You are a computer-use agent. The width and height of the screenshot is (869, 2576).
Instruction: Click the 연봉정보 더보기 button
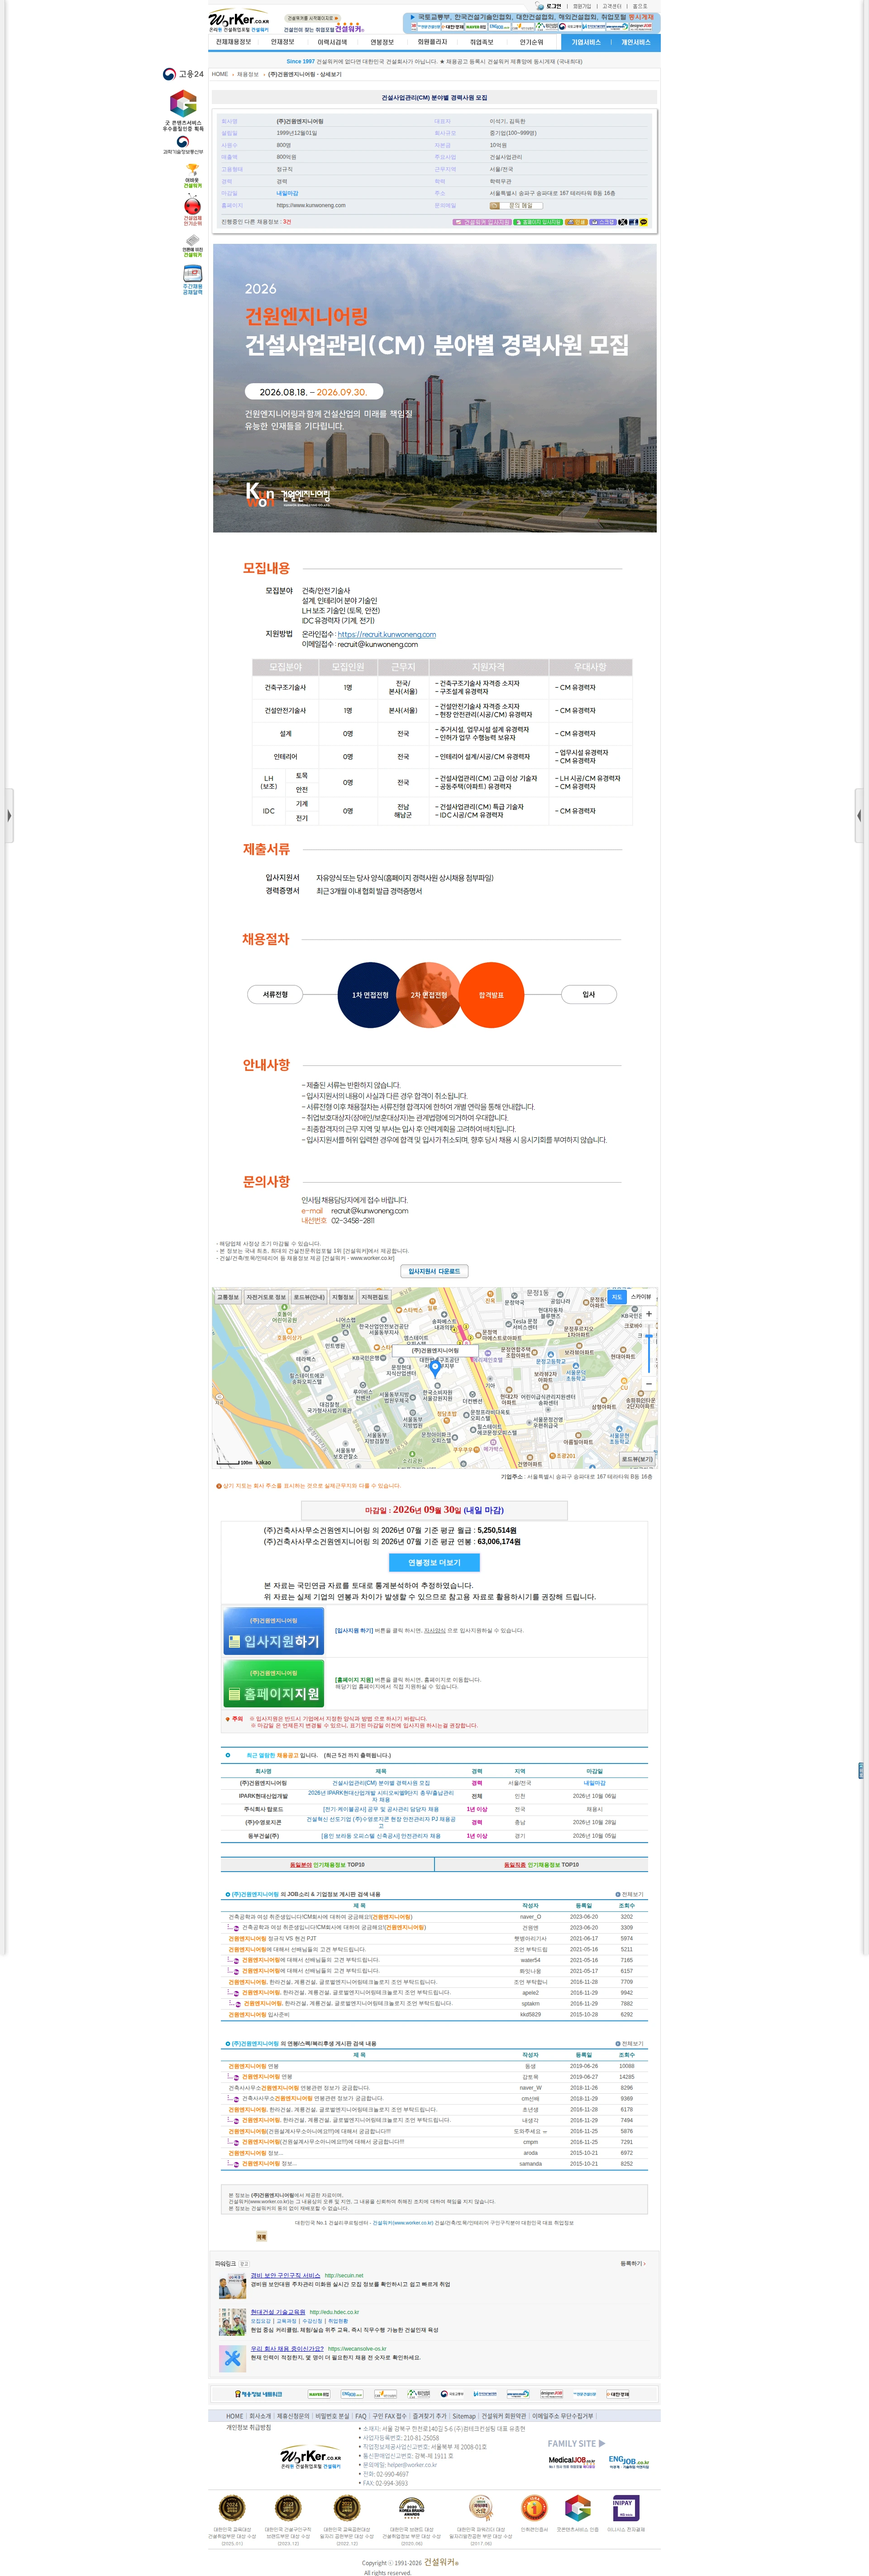pyautogui.click(x=434, y=1562)
